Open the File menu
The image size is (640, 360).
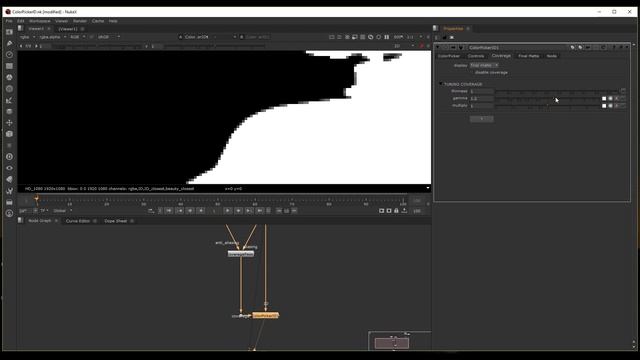click(9, 21)
